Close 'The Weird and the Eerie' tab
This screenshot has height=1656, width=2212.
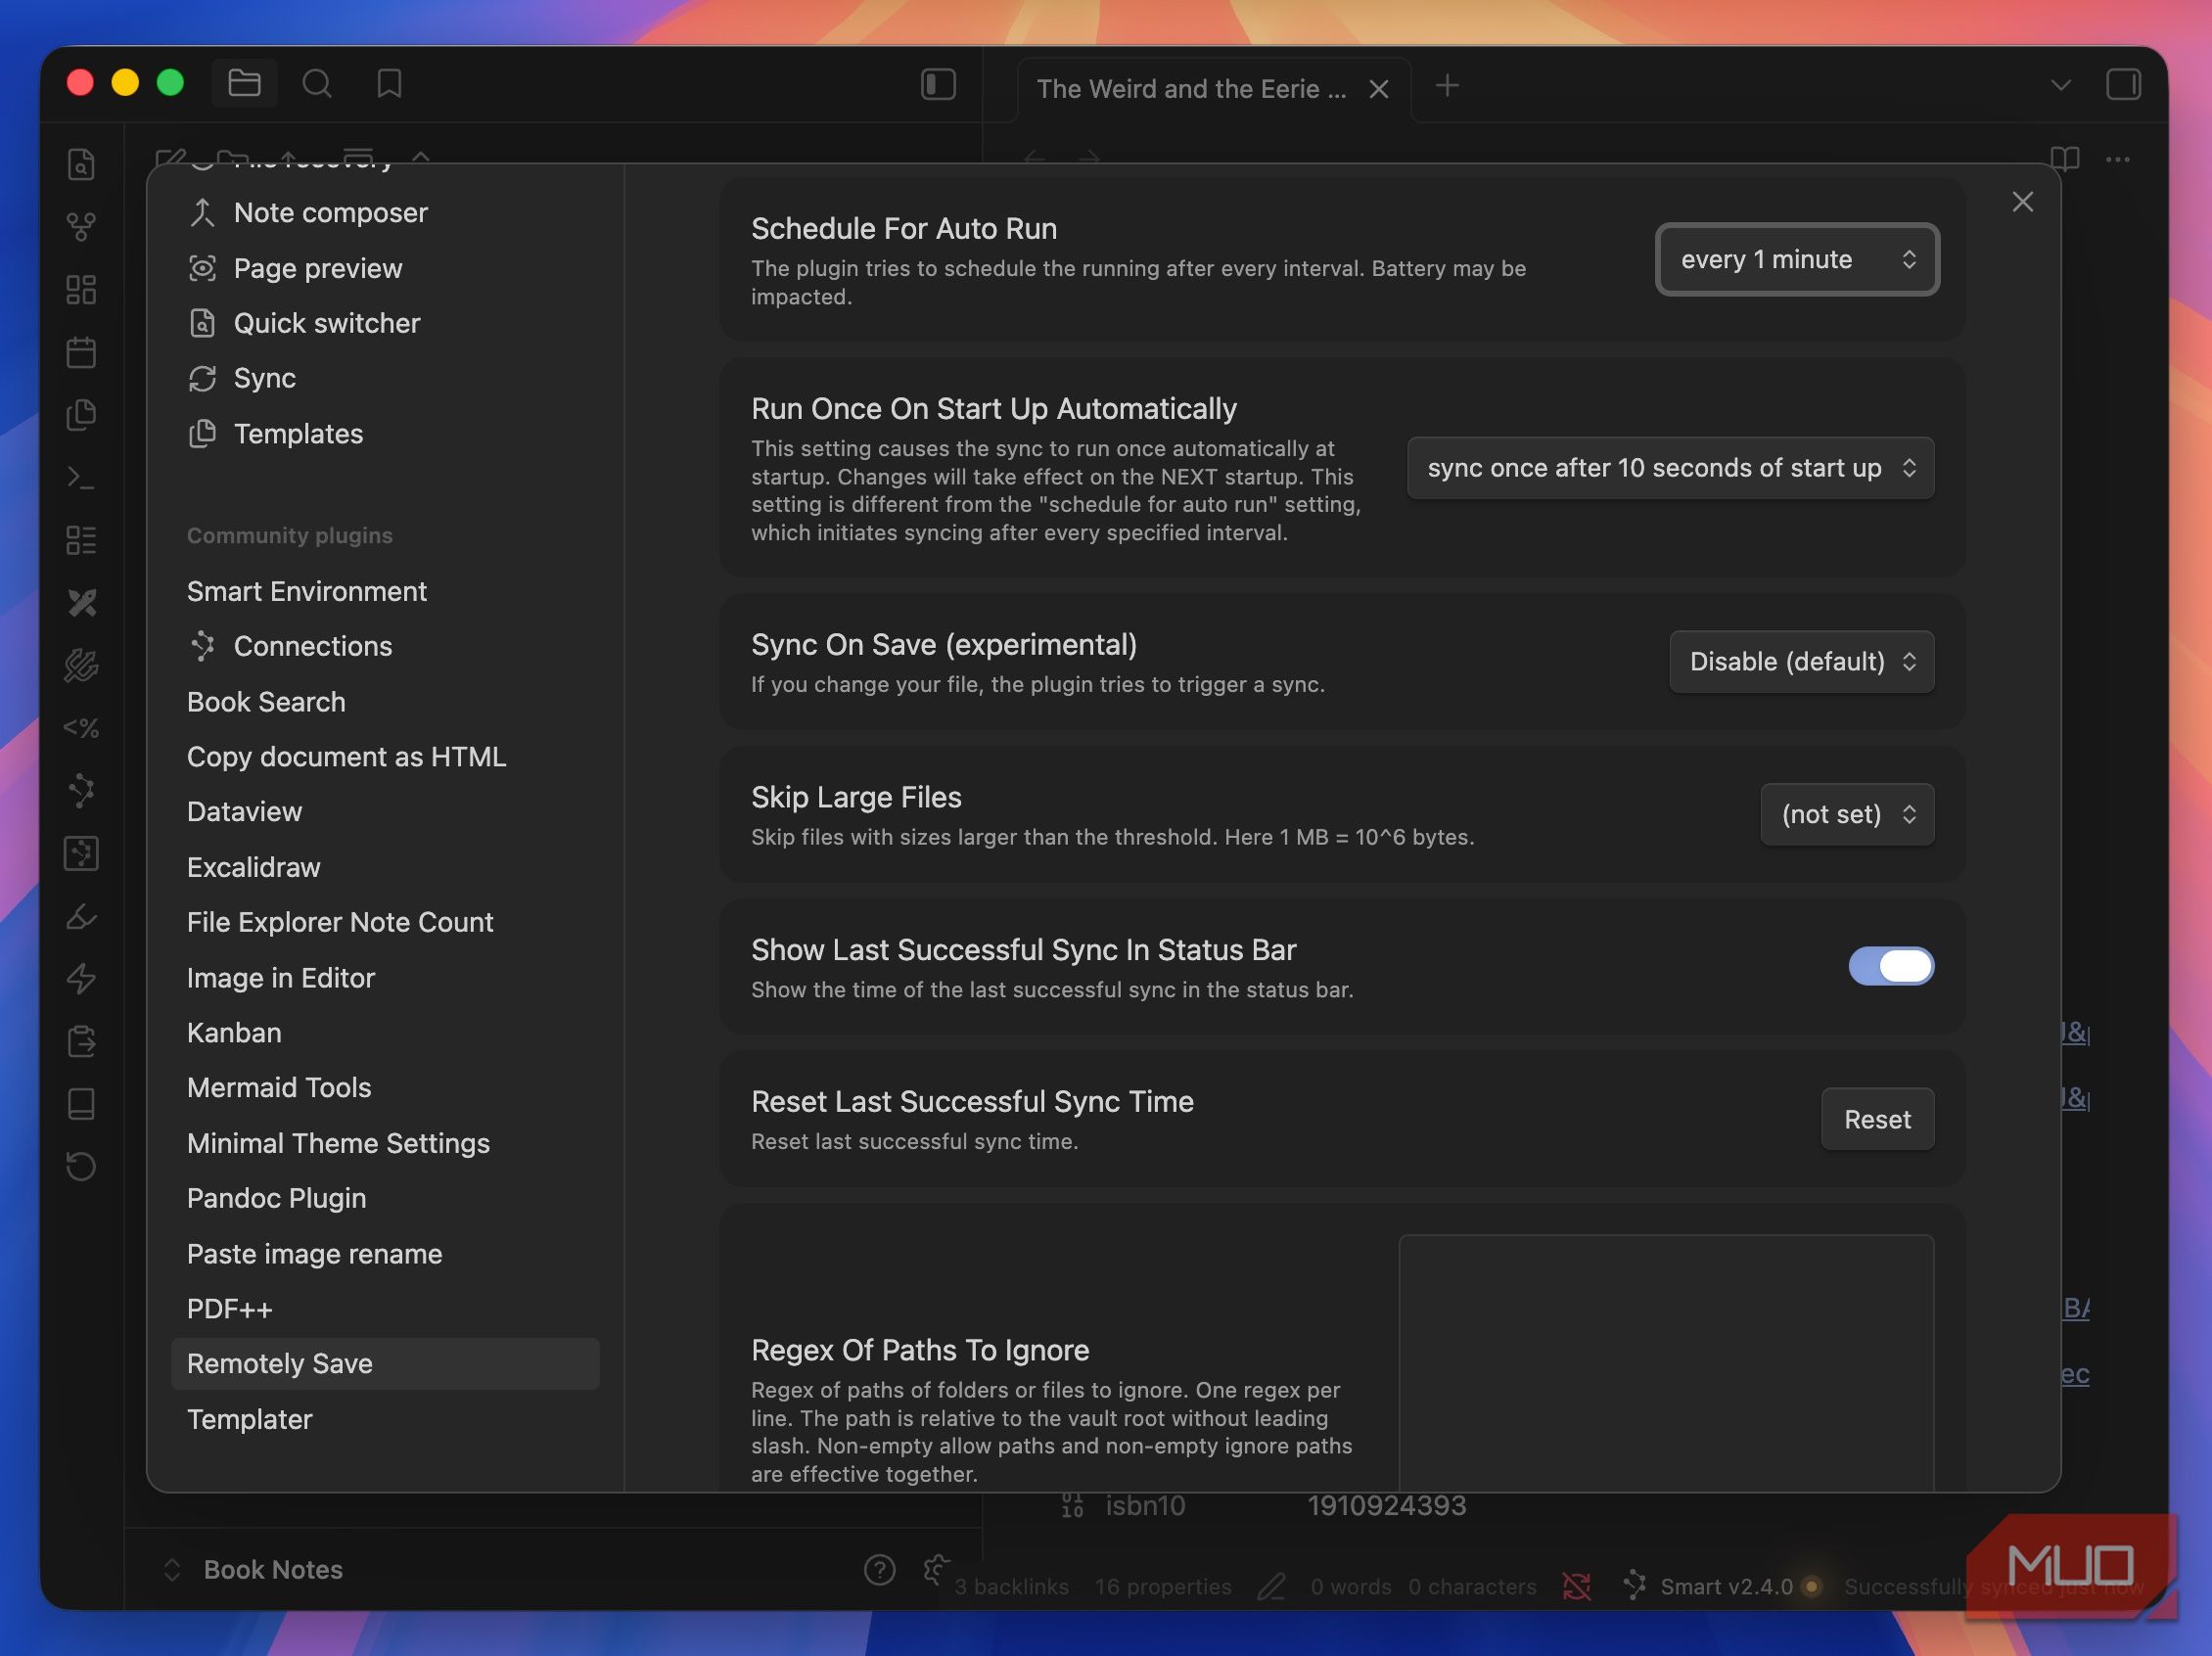point(1379,89)
